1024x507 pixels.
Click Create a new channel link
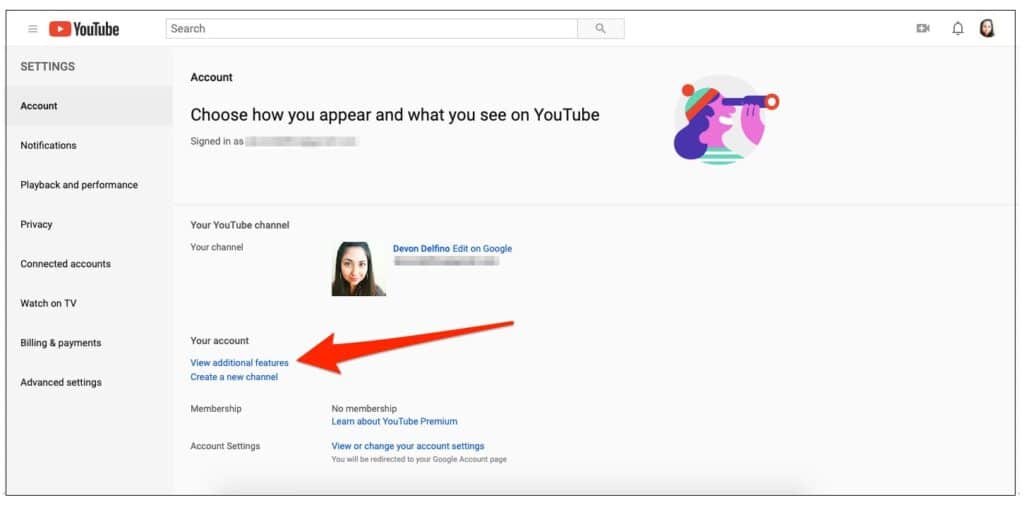pyautogui.click(x=234, y=377)
